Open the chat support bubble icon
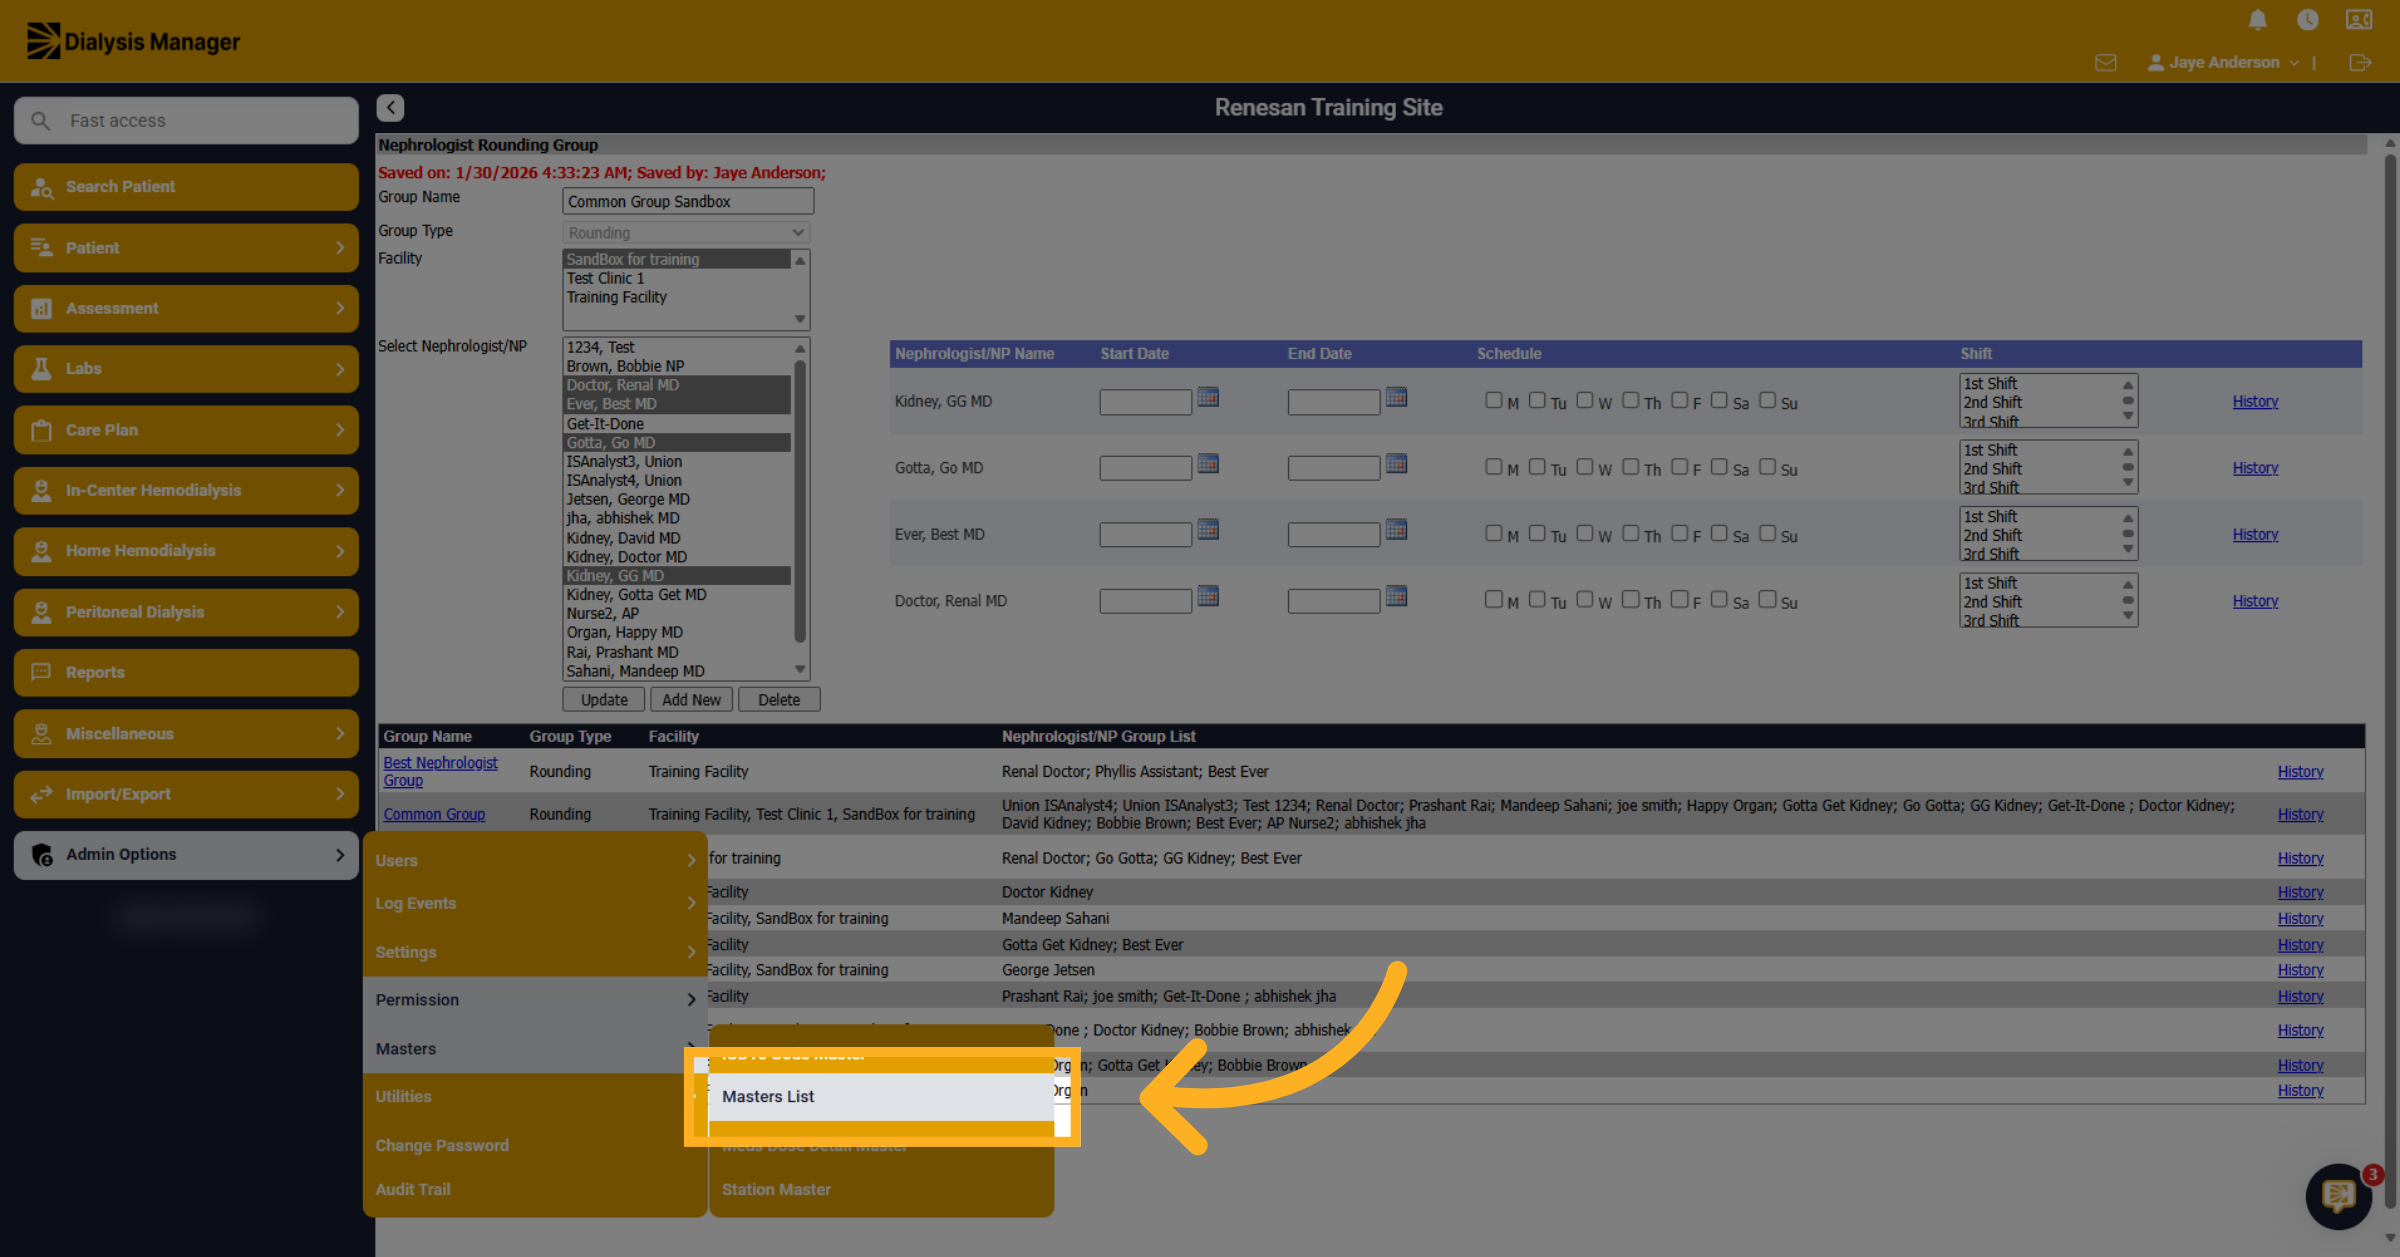 (x=2338, y=1195)
